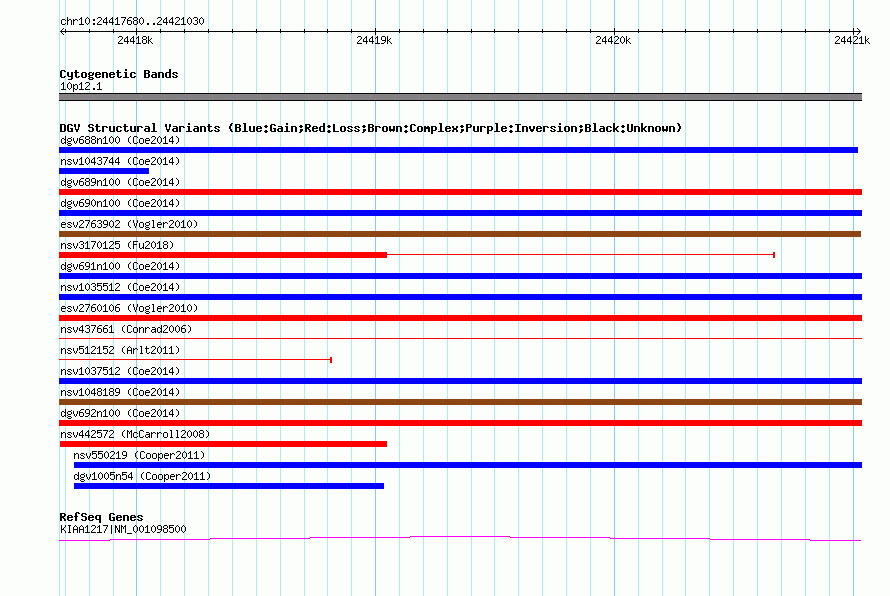Select the gray 10p12.1 cytogenetic band bar
The width and height of the screenshot is (890, 596).
pyautogui.click(x=460, y=97)
